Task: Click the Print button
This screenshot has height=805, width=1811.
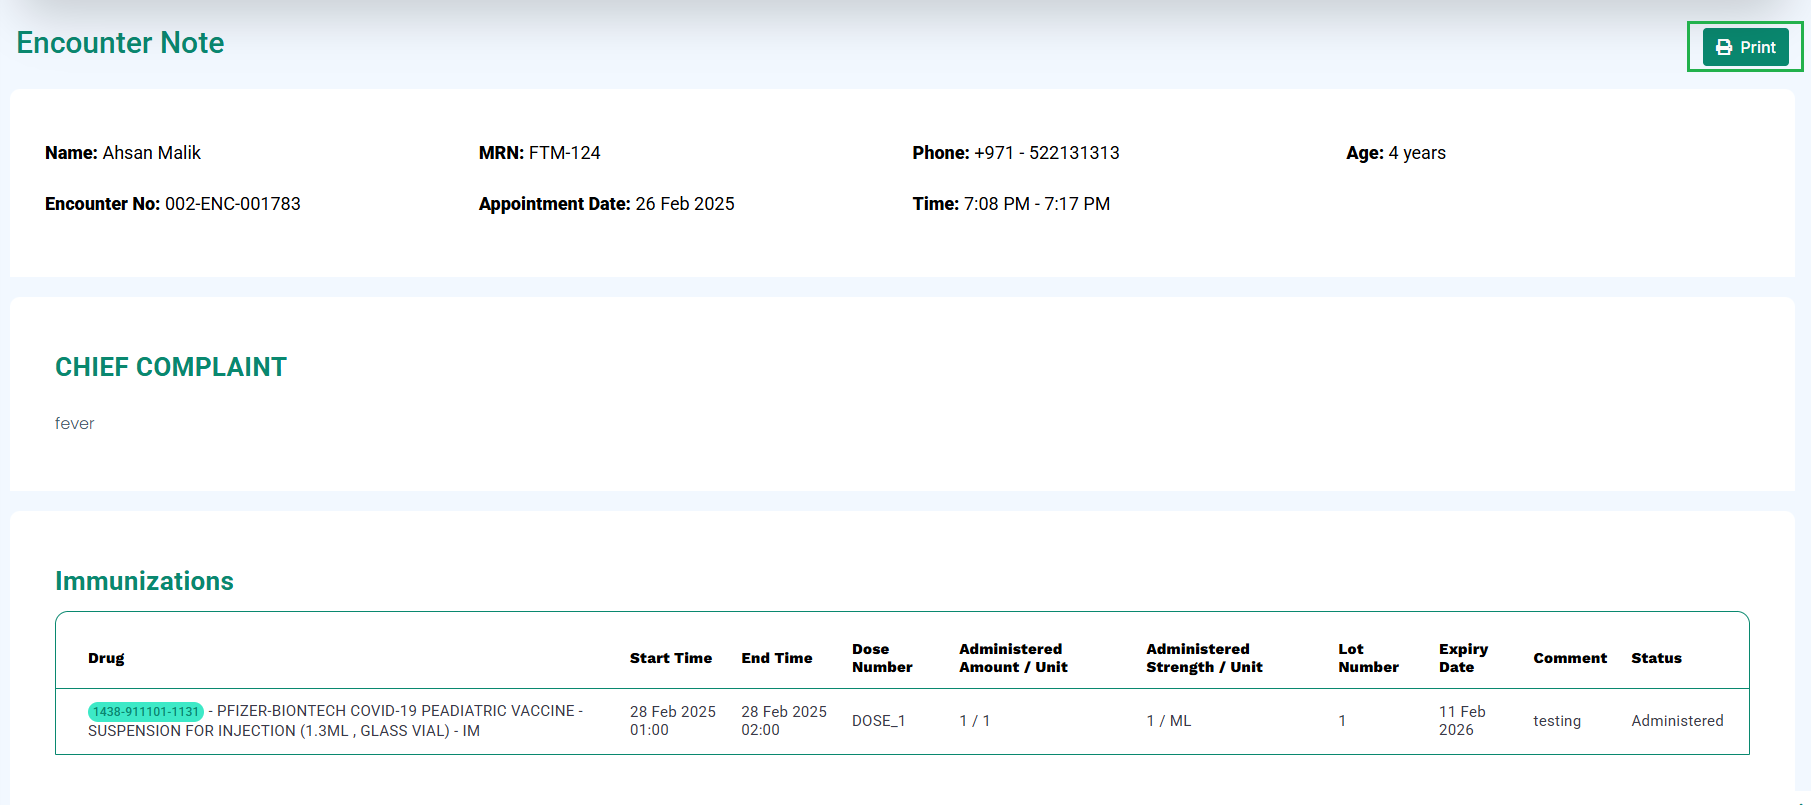Action: [1745, 47]
